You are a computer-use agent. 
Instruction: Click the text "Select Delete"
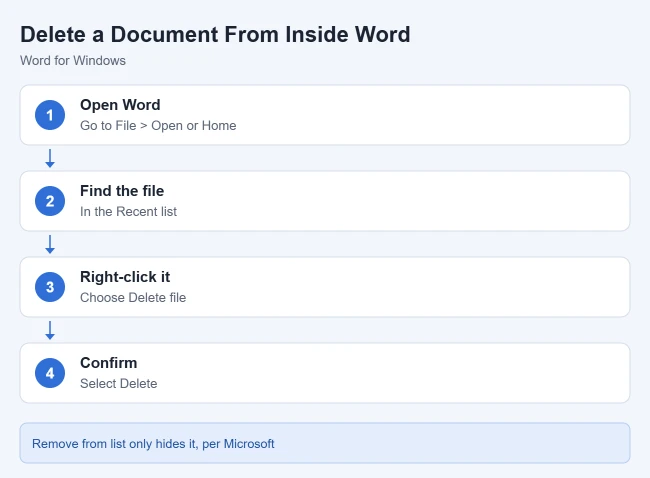[119, 383]
